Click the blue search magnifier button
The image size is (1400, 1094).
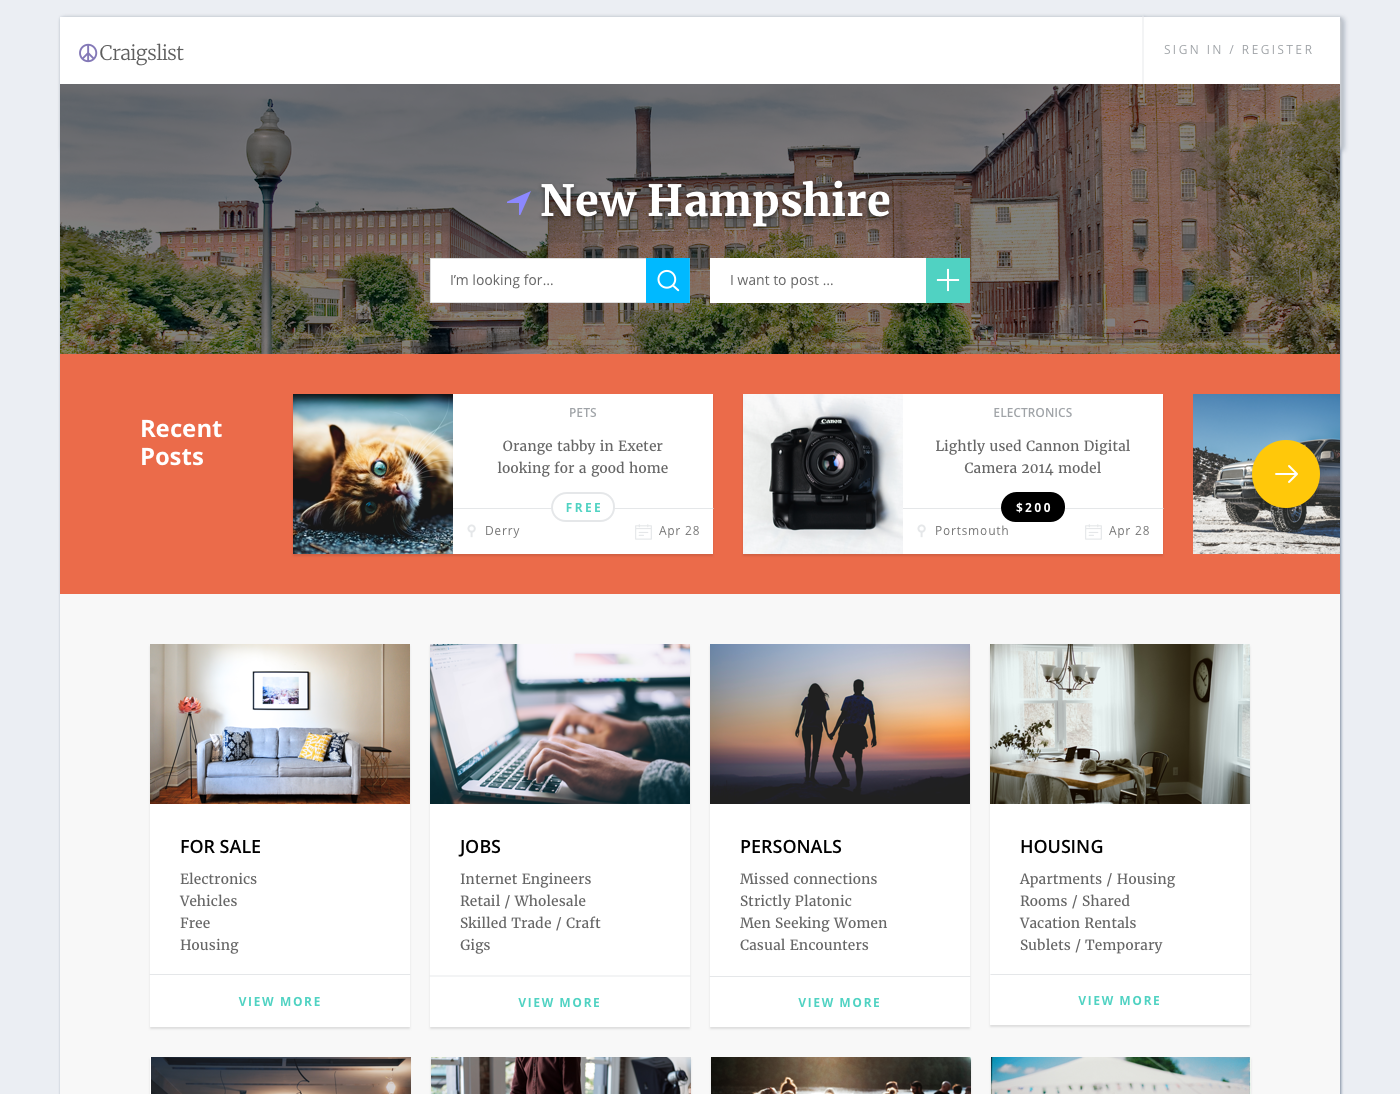[x=668, y=281]
